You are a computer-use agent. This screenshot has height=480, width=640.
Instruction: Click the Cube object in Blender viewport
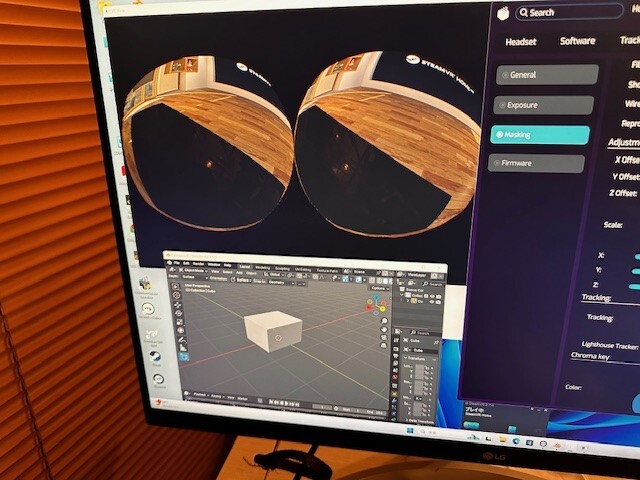[273, 331]
